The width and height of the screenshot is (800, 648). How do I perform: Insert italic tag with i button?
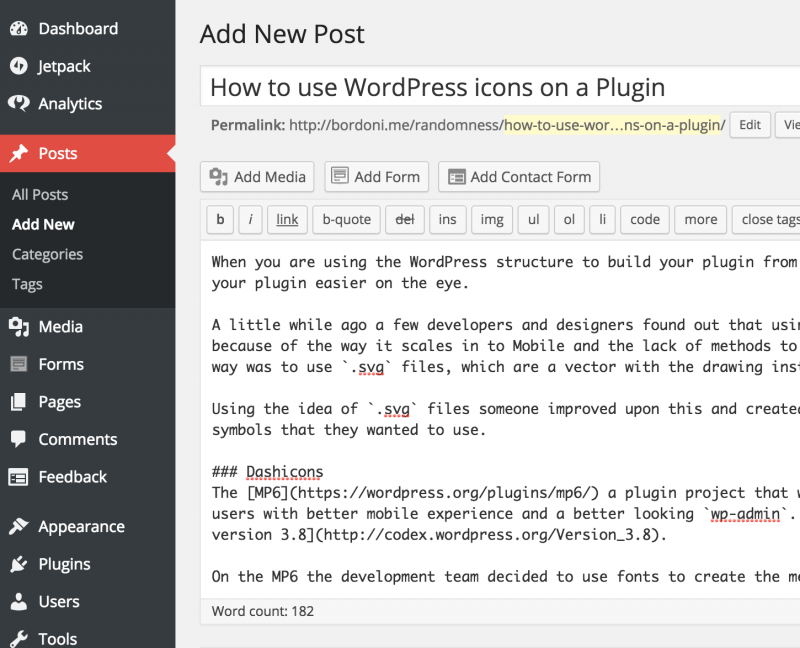(251, 219)
